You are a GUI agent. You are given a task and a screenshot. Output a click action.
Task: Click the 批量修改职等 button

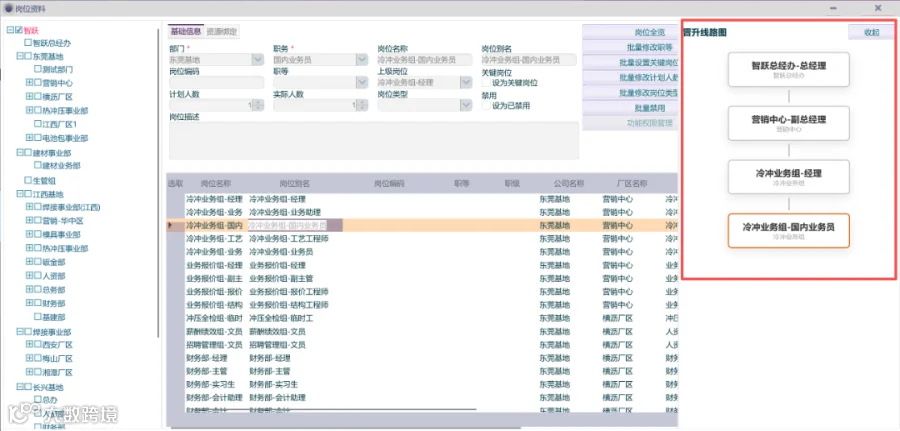[x=630, y=47]
